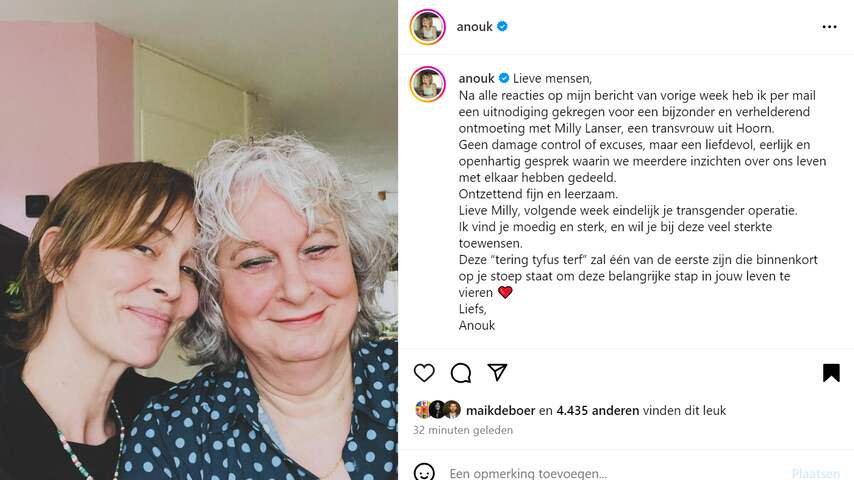Click the selfie photo of the post
This screenshot has height=480, width=854.
199,240
